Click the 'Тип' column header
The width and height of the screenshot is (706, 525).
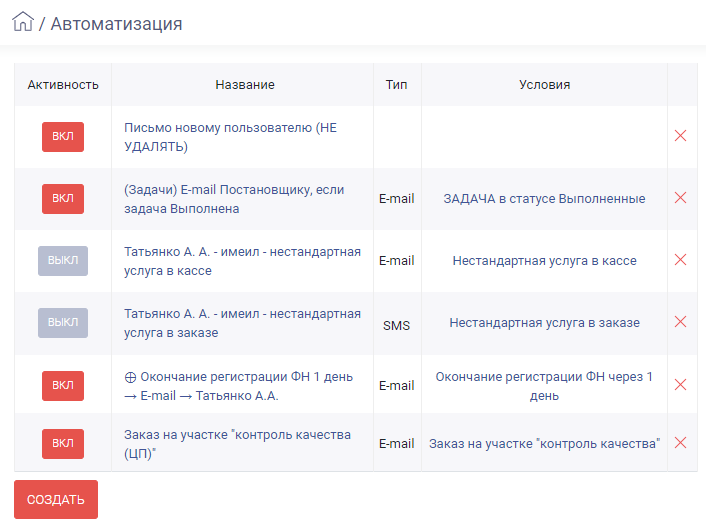coord(397,85)
